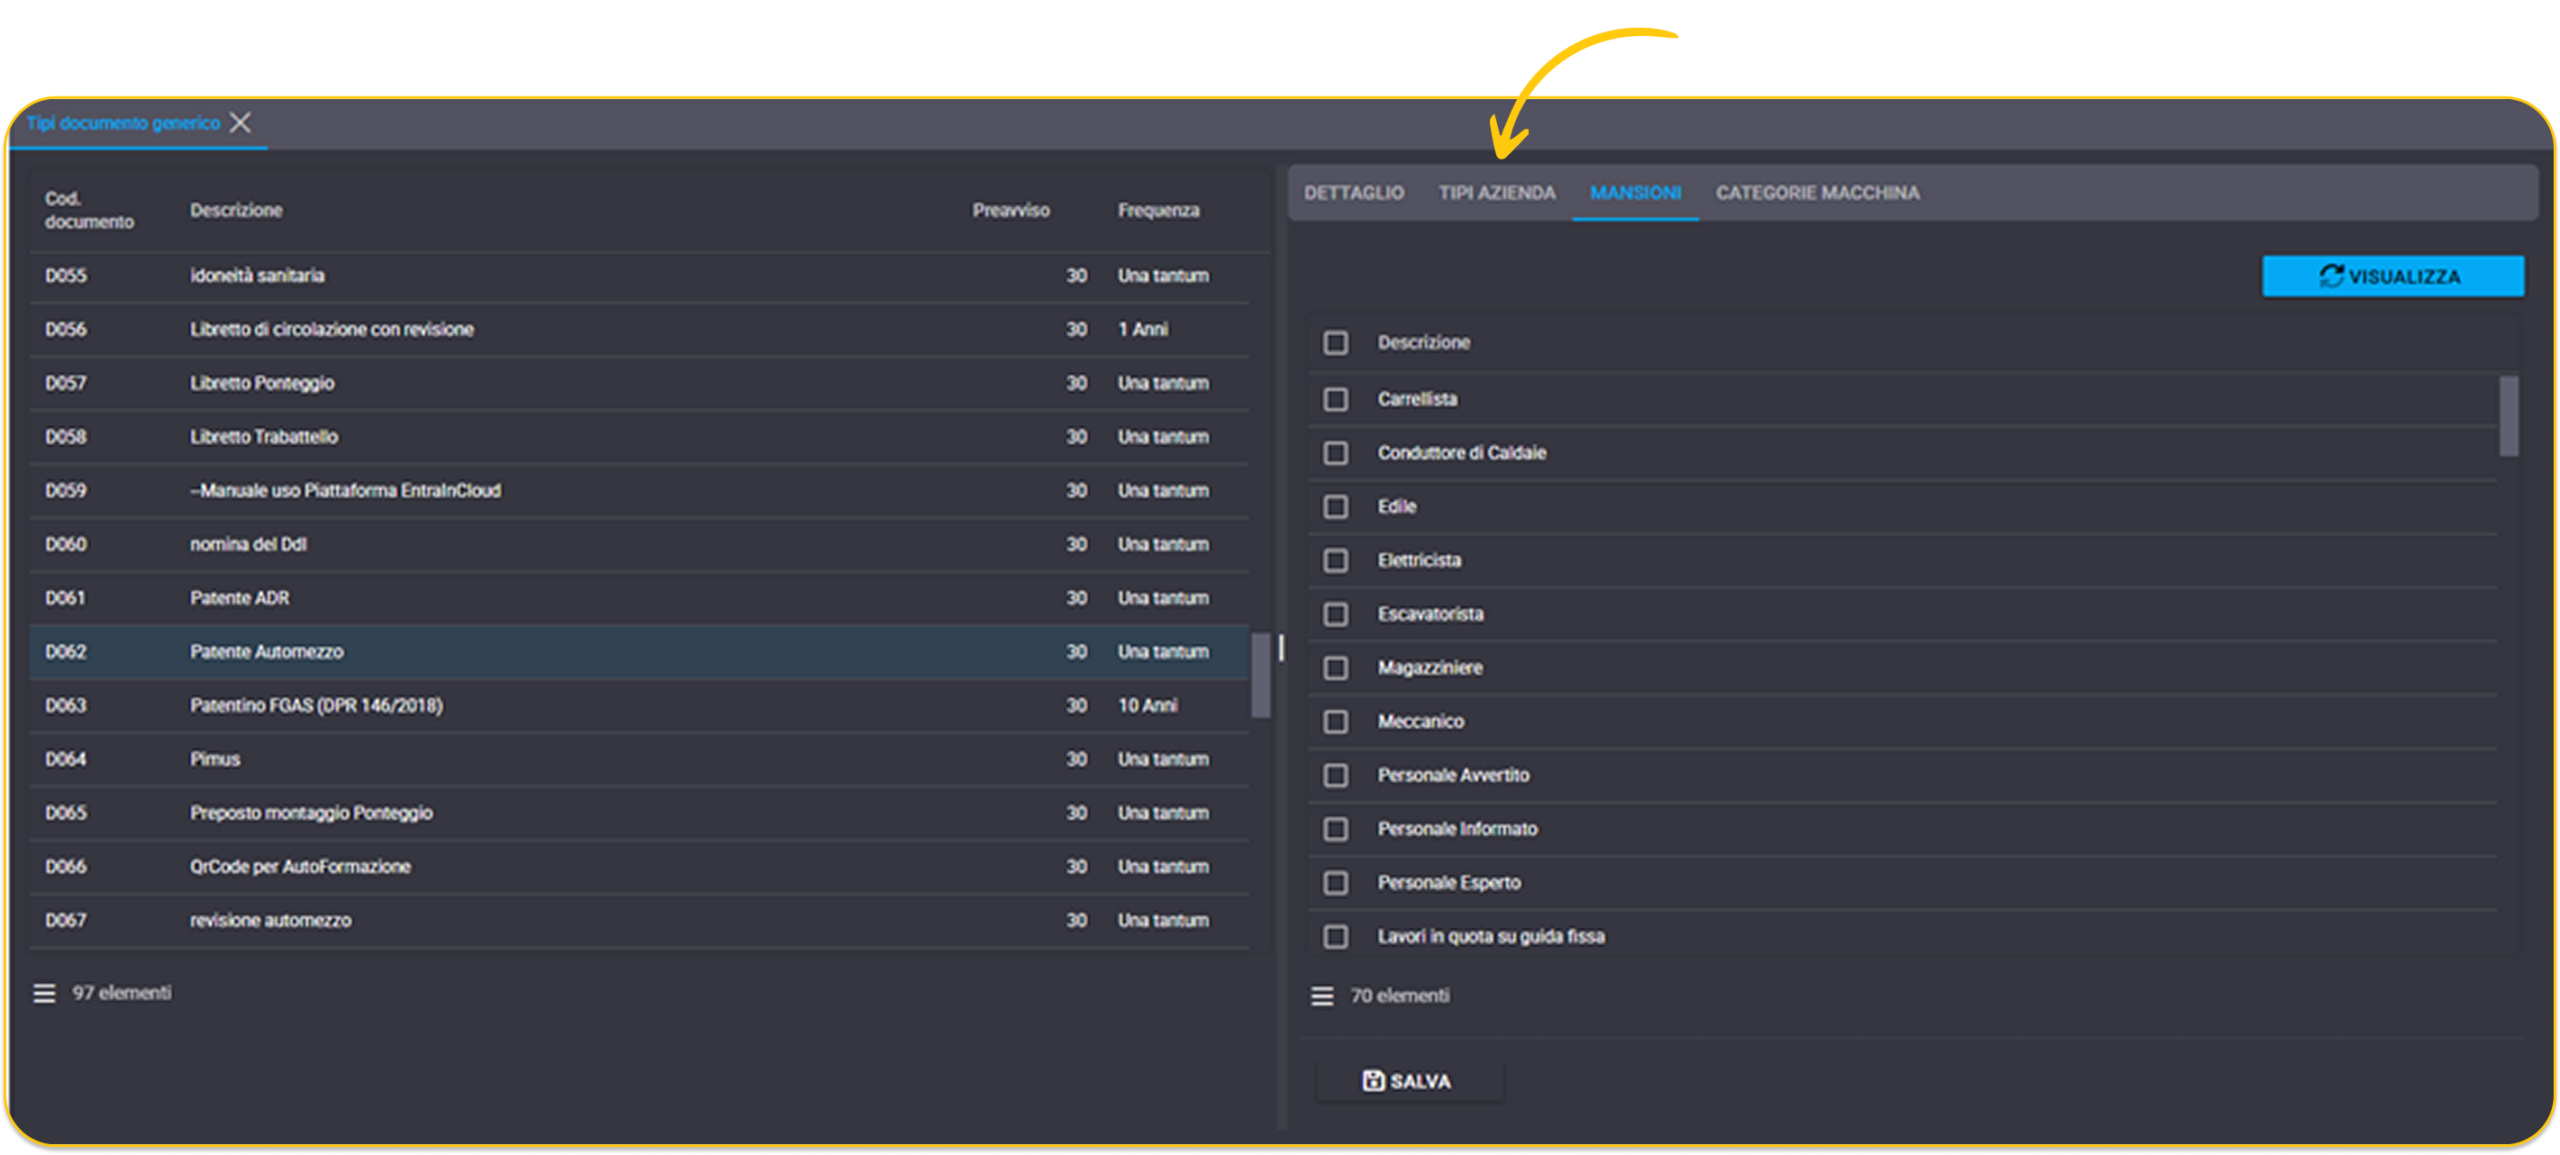Click the 1 Anni frequency cell

coord(1143,330)
